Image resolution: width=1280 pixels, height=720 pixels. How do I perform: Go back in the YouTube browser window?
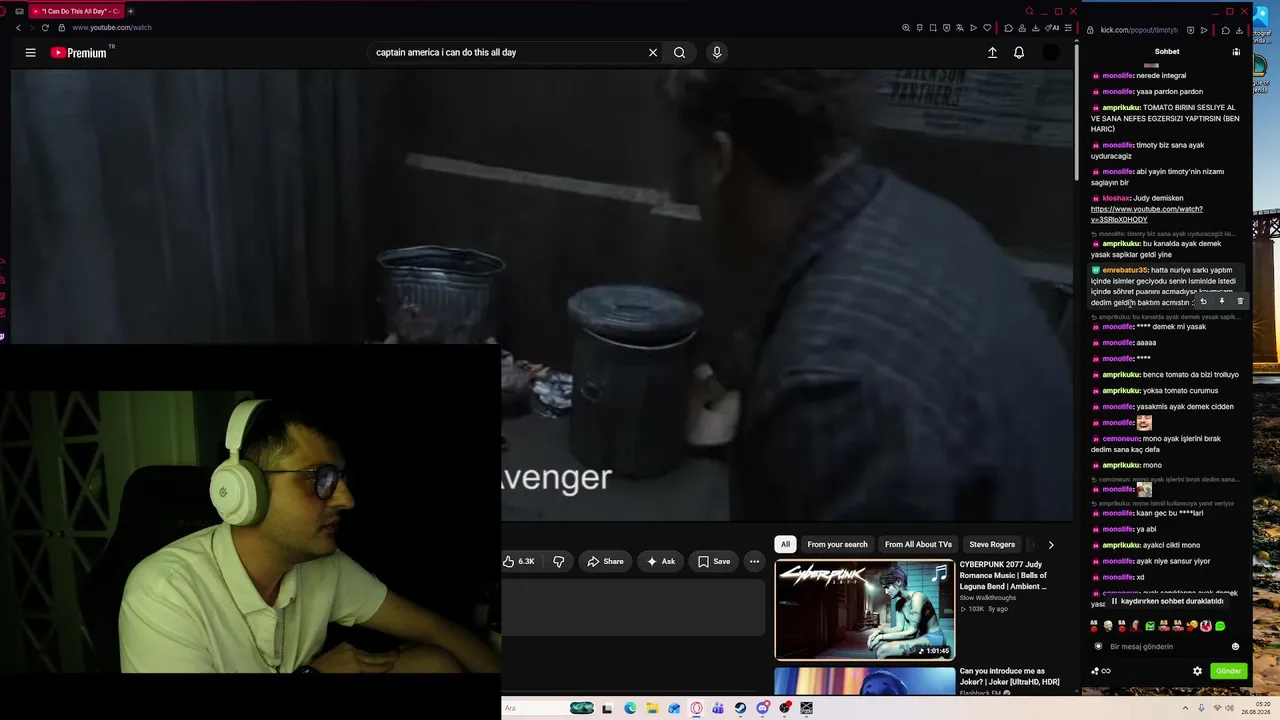click(18, 28)
